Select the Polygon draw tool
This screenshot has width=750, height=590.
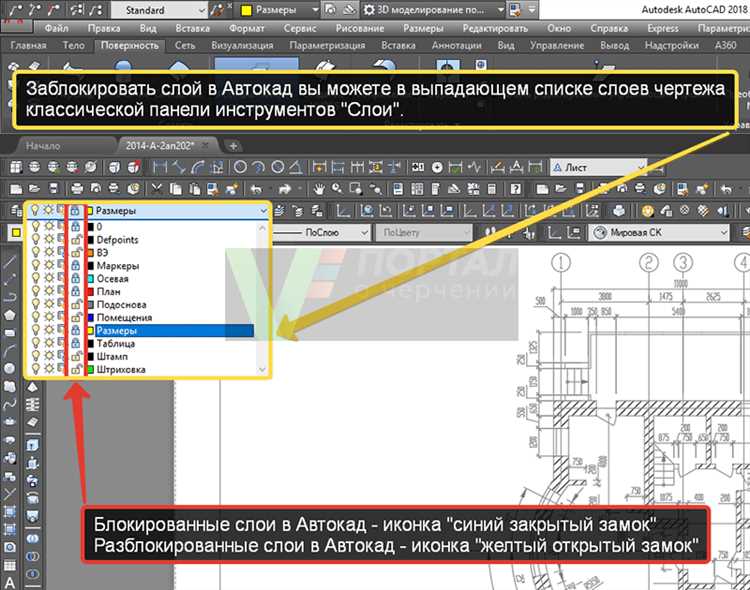click(10, 315)
